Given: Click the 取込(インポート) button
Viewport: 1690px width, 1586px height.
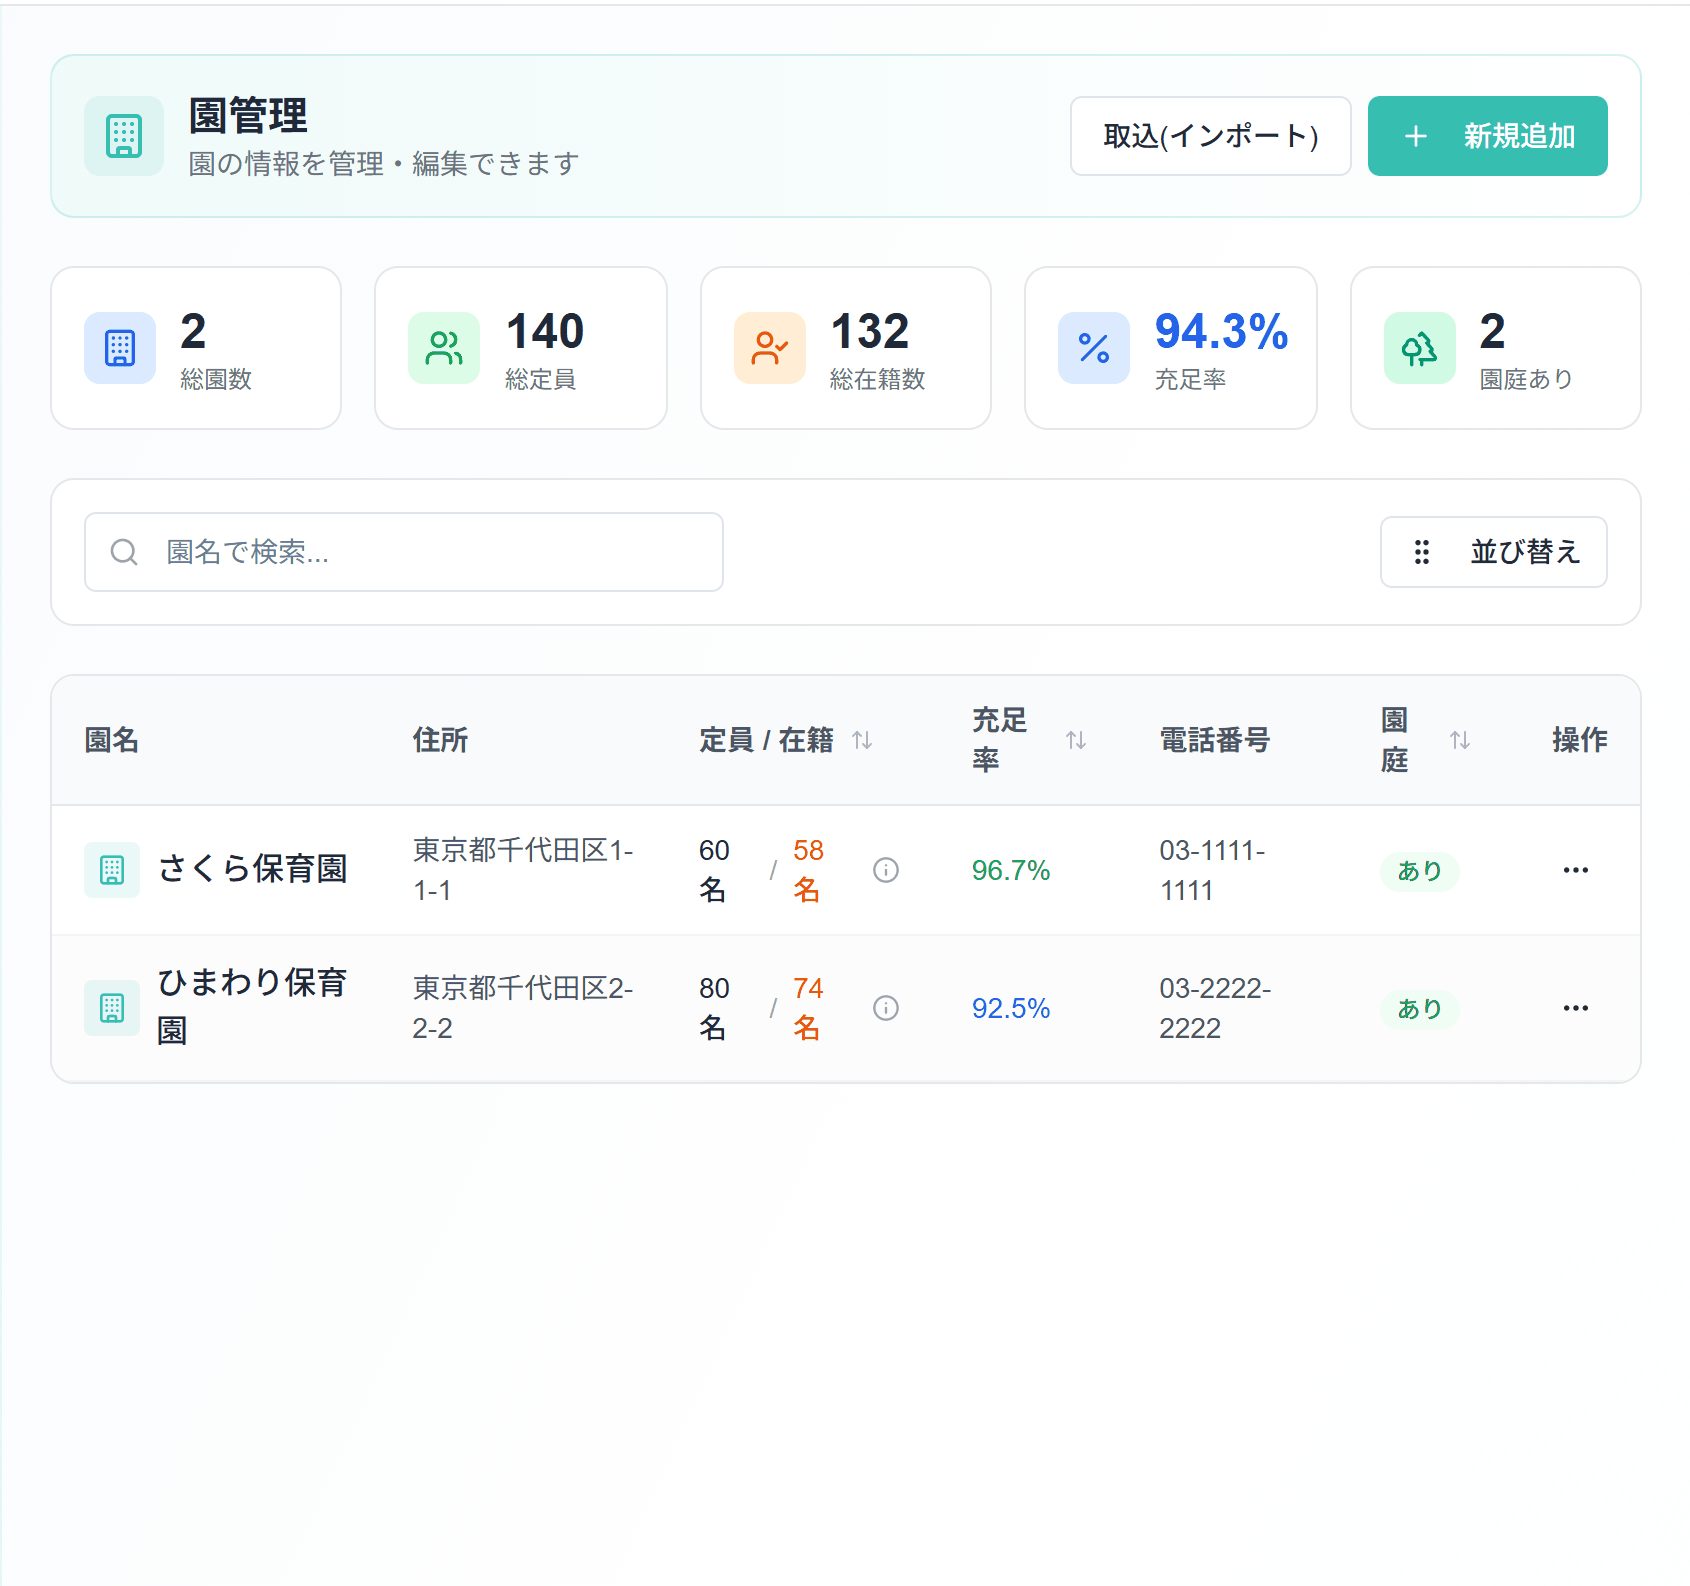Looking at the screenshot, I should pos(1211,136).
